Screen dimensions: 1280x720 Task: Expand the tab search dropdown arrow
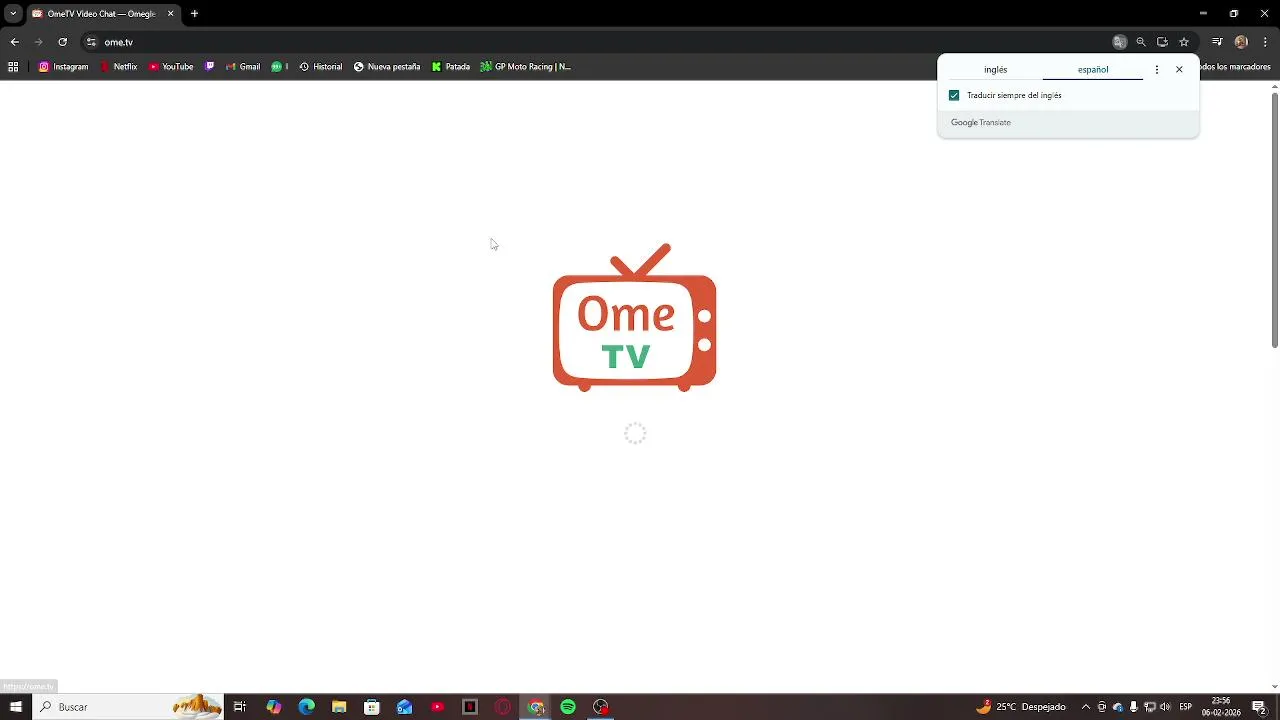tap(13, 14)
